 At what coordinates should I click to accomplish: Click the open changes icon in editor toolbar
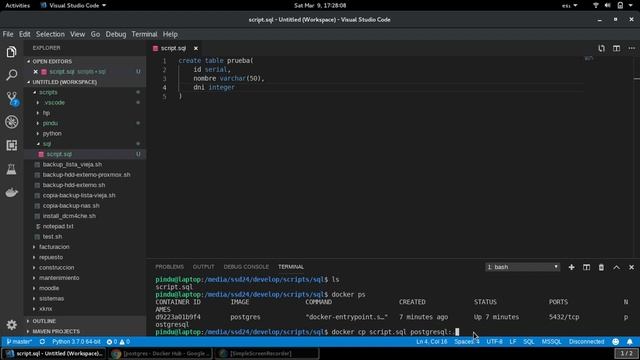[x=601, y=48]
